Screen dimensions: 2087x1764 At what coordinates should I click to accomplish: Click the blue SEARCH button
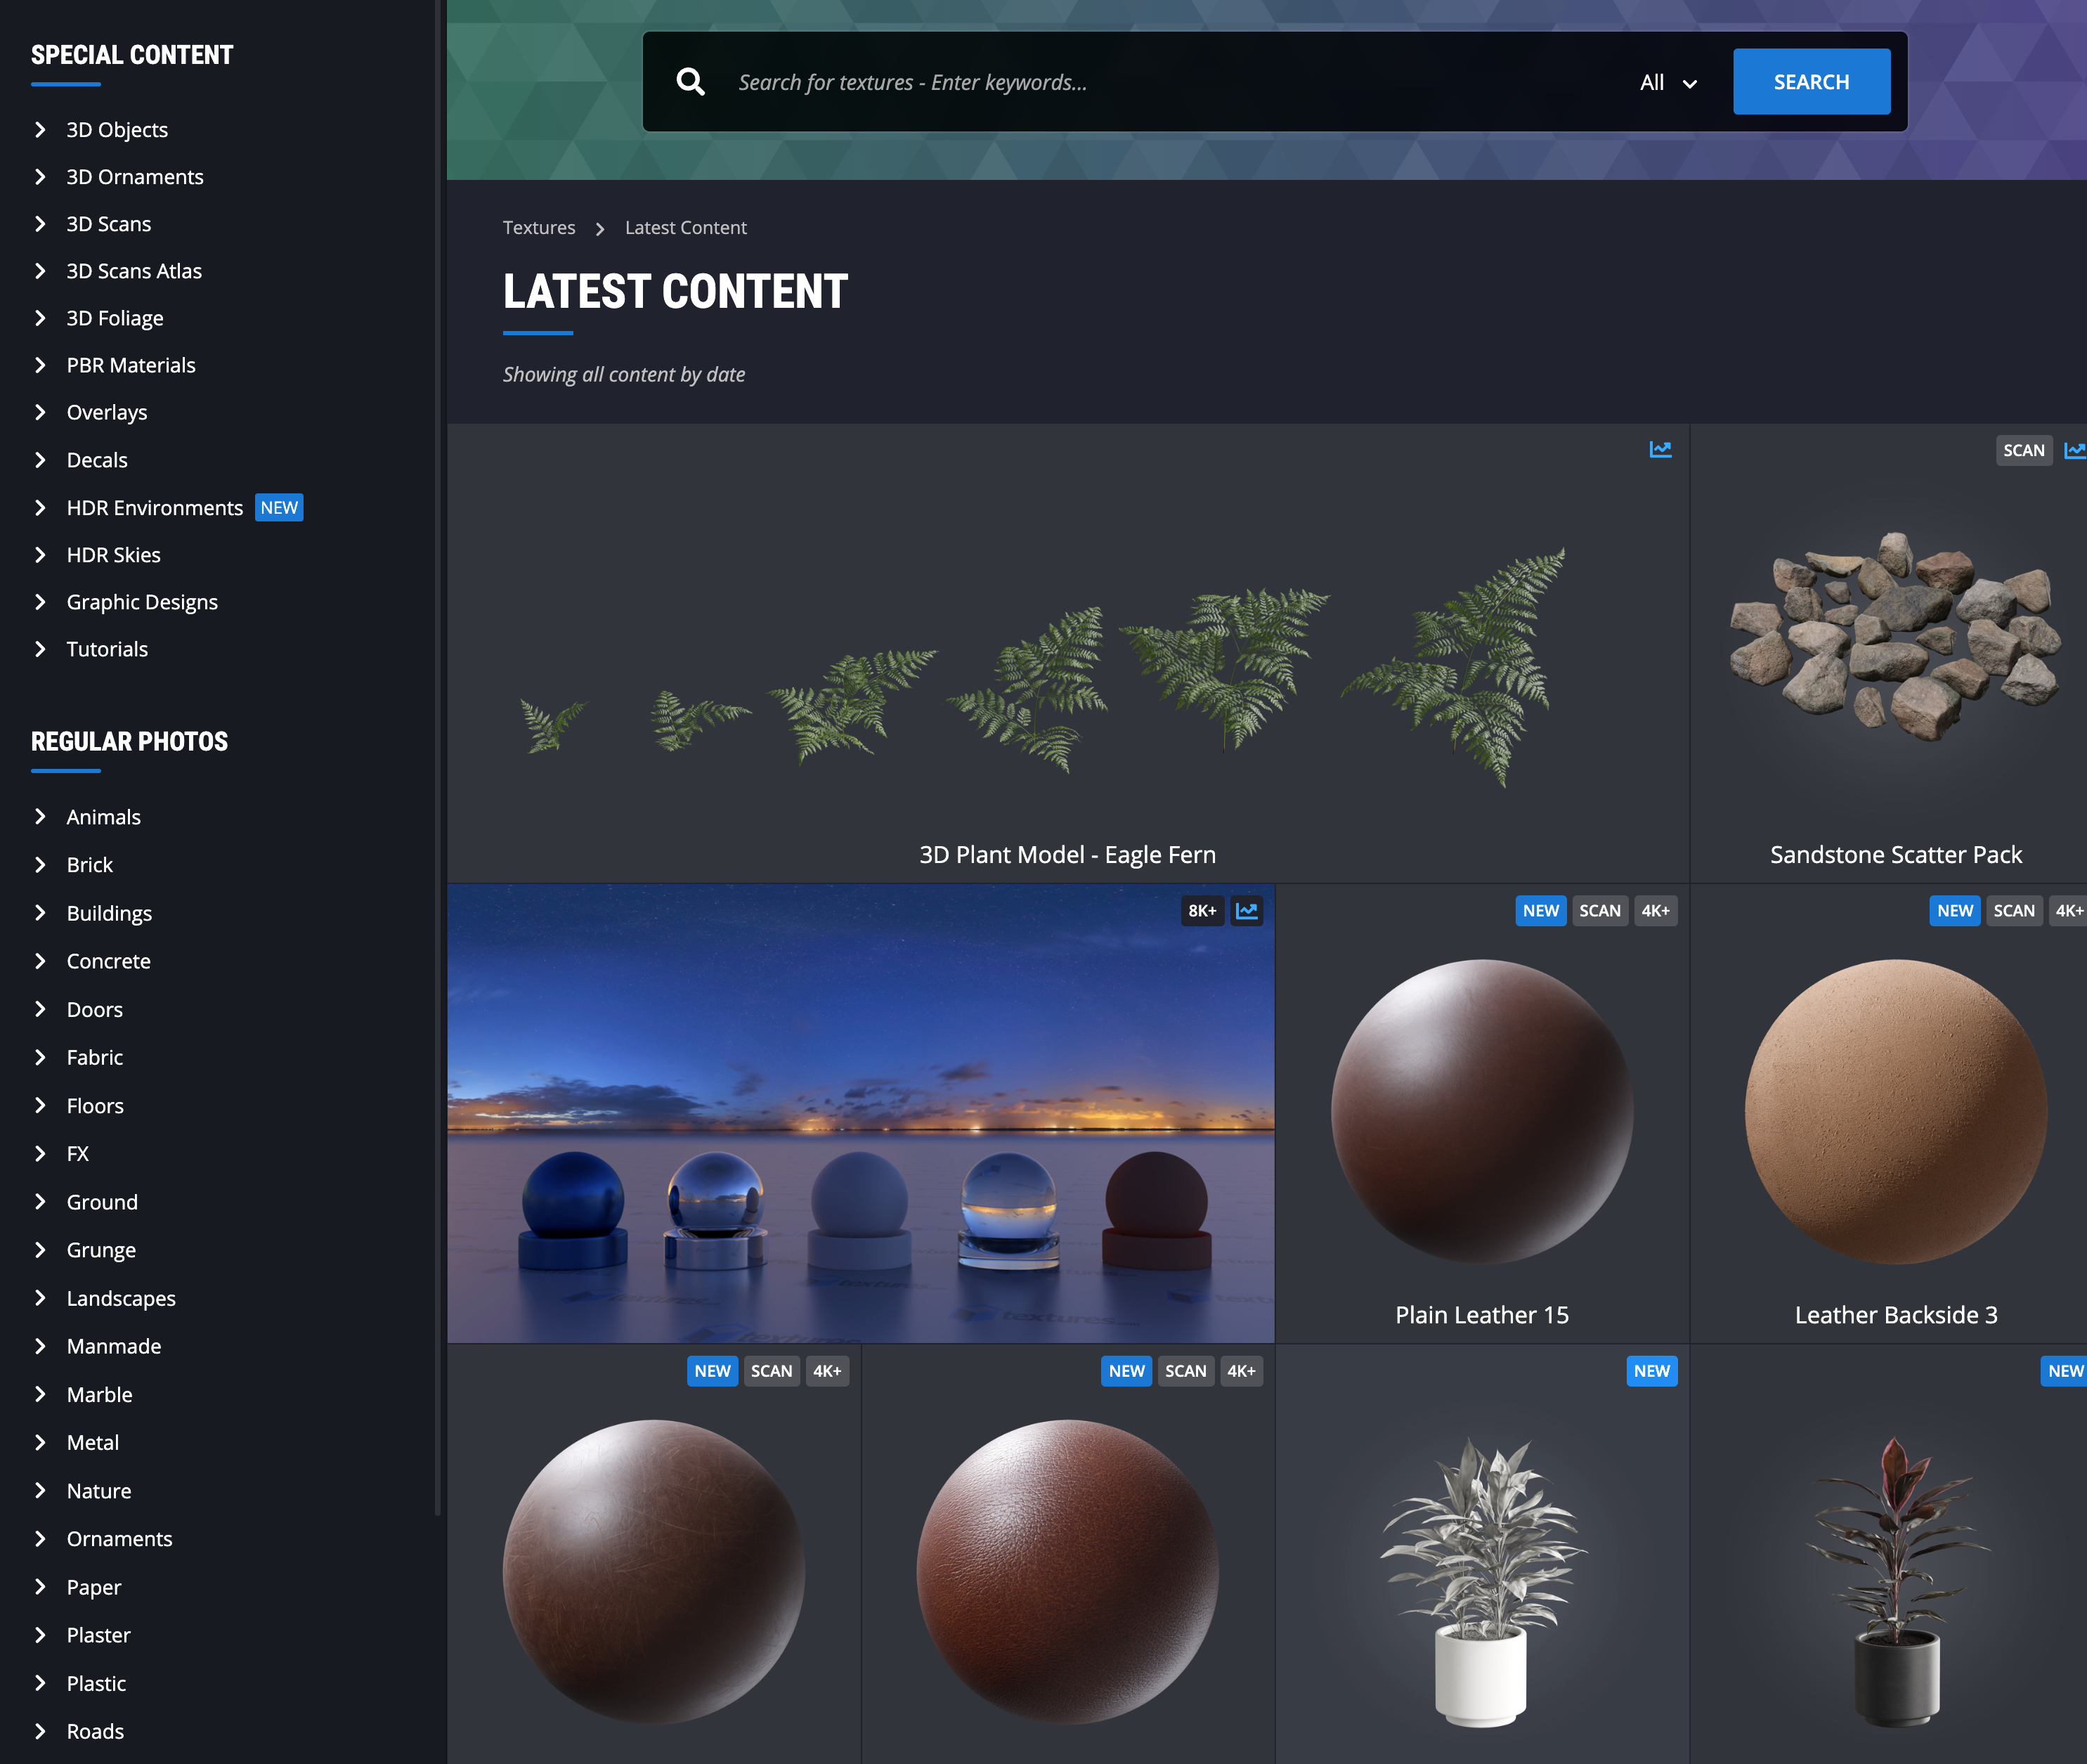click(1811, 82)
